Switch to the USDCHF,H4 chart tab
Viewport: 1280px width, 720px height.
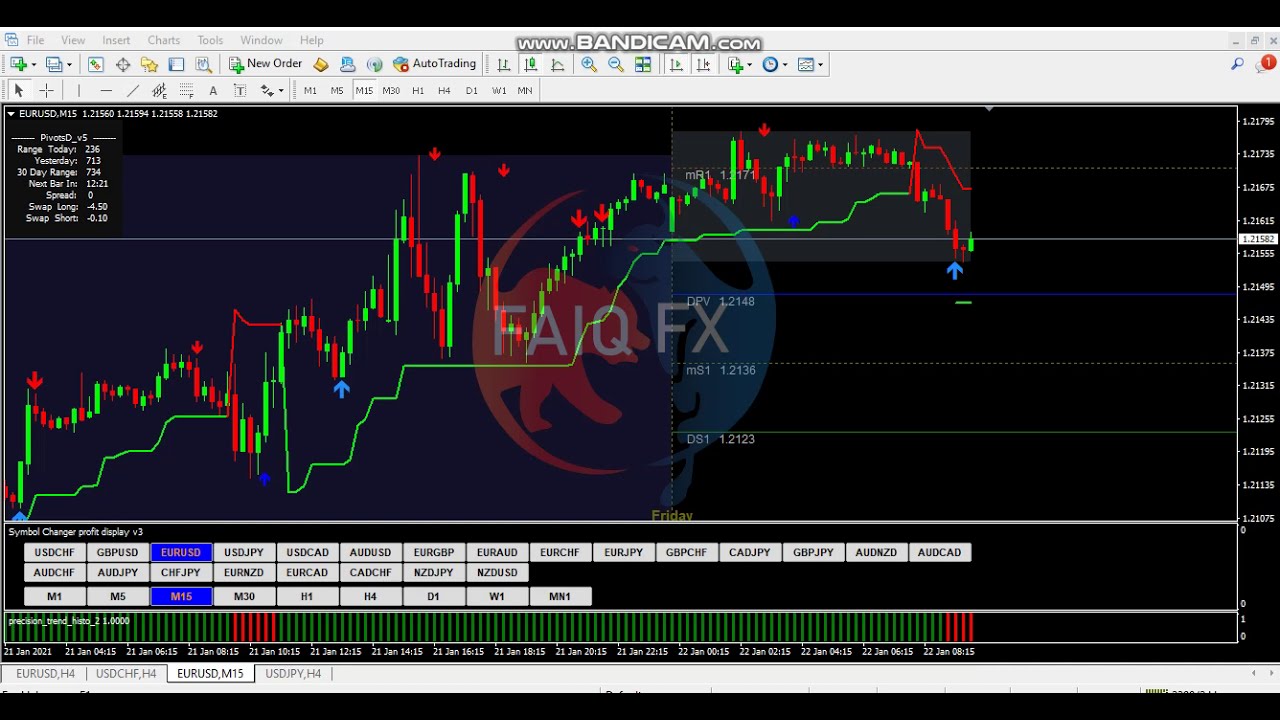tap(126, 674)
